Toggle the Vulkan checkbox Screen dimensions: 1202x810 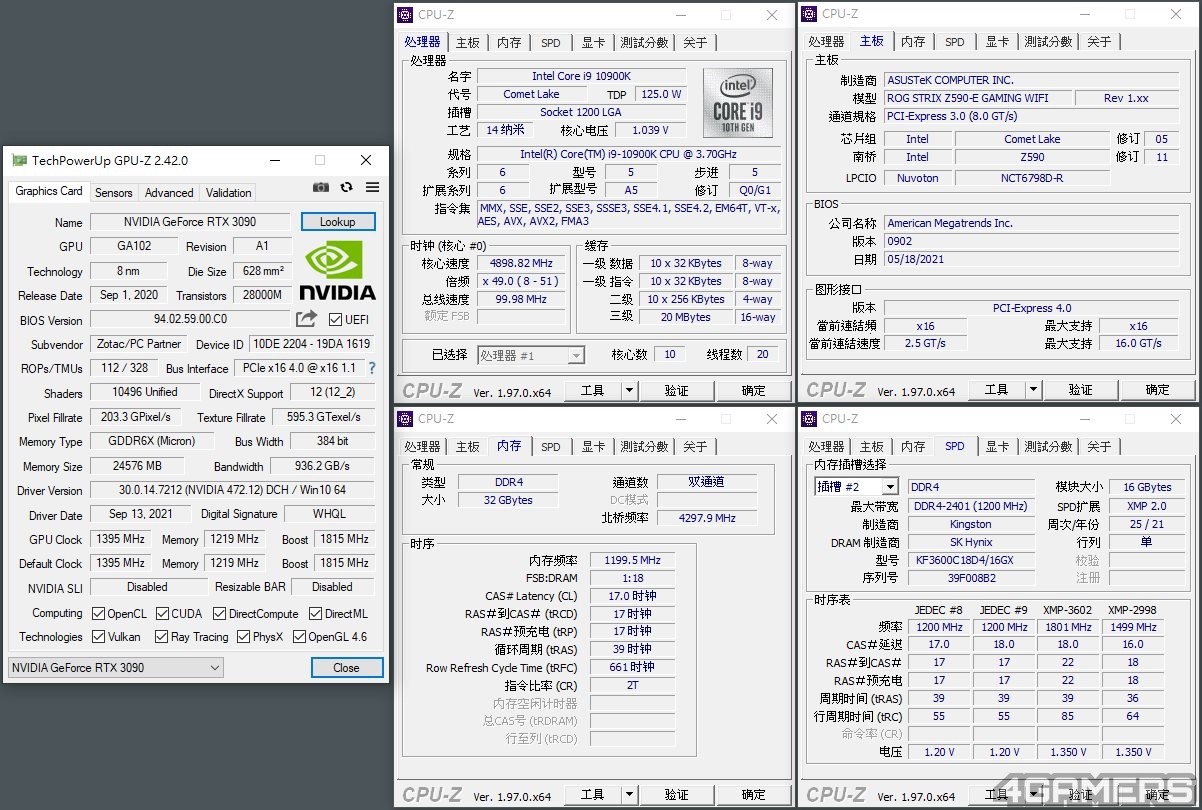click(x=98, y=637)
